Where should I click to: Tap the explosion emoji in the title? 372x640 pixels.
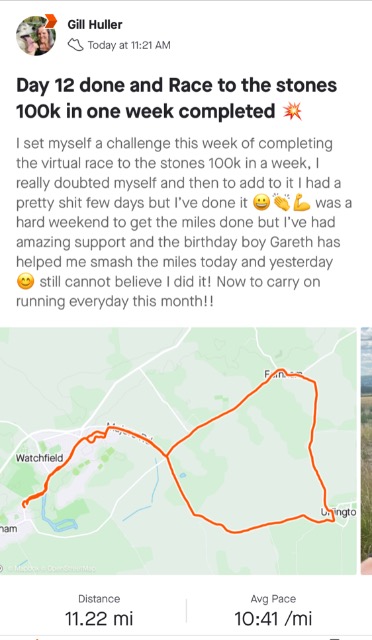tap(293, 111)
